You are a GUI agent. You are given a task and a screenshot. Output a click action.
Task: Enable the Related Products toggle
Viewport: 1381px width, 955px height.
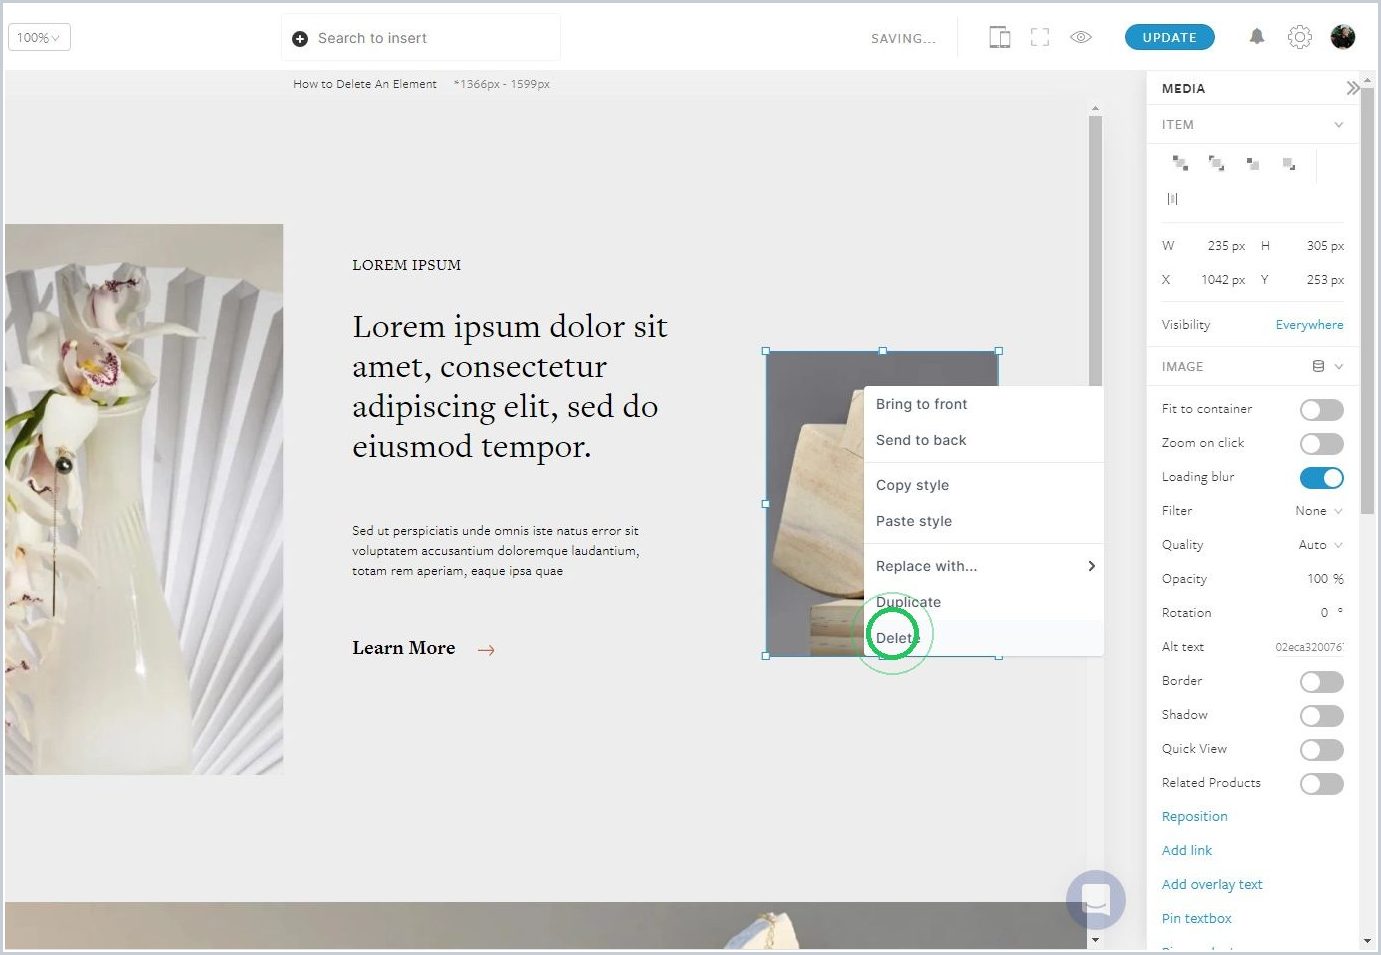coord(1321,784)
